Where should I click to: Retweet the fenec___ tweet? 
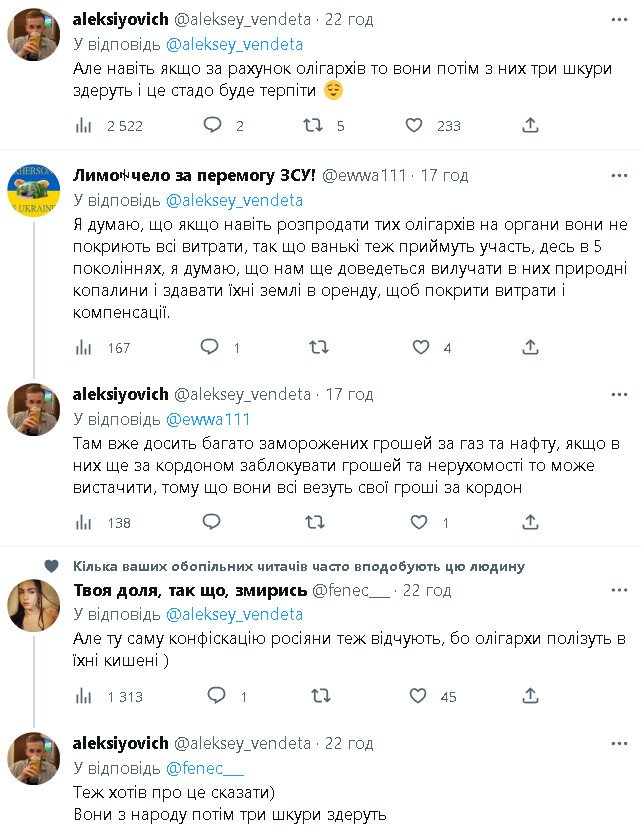coord(319,696)
